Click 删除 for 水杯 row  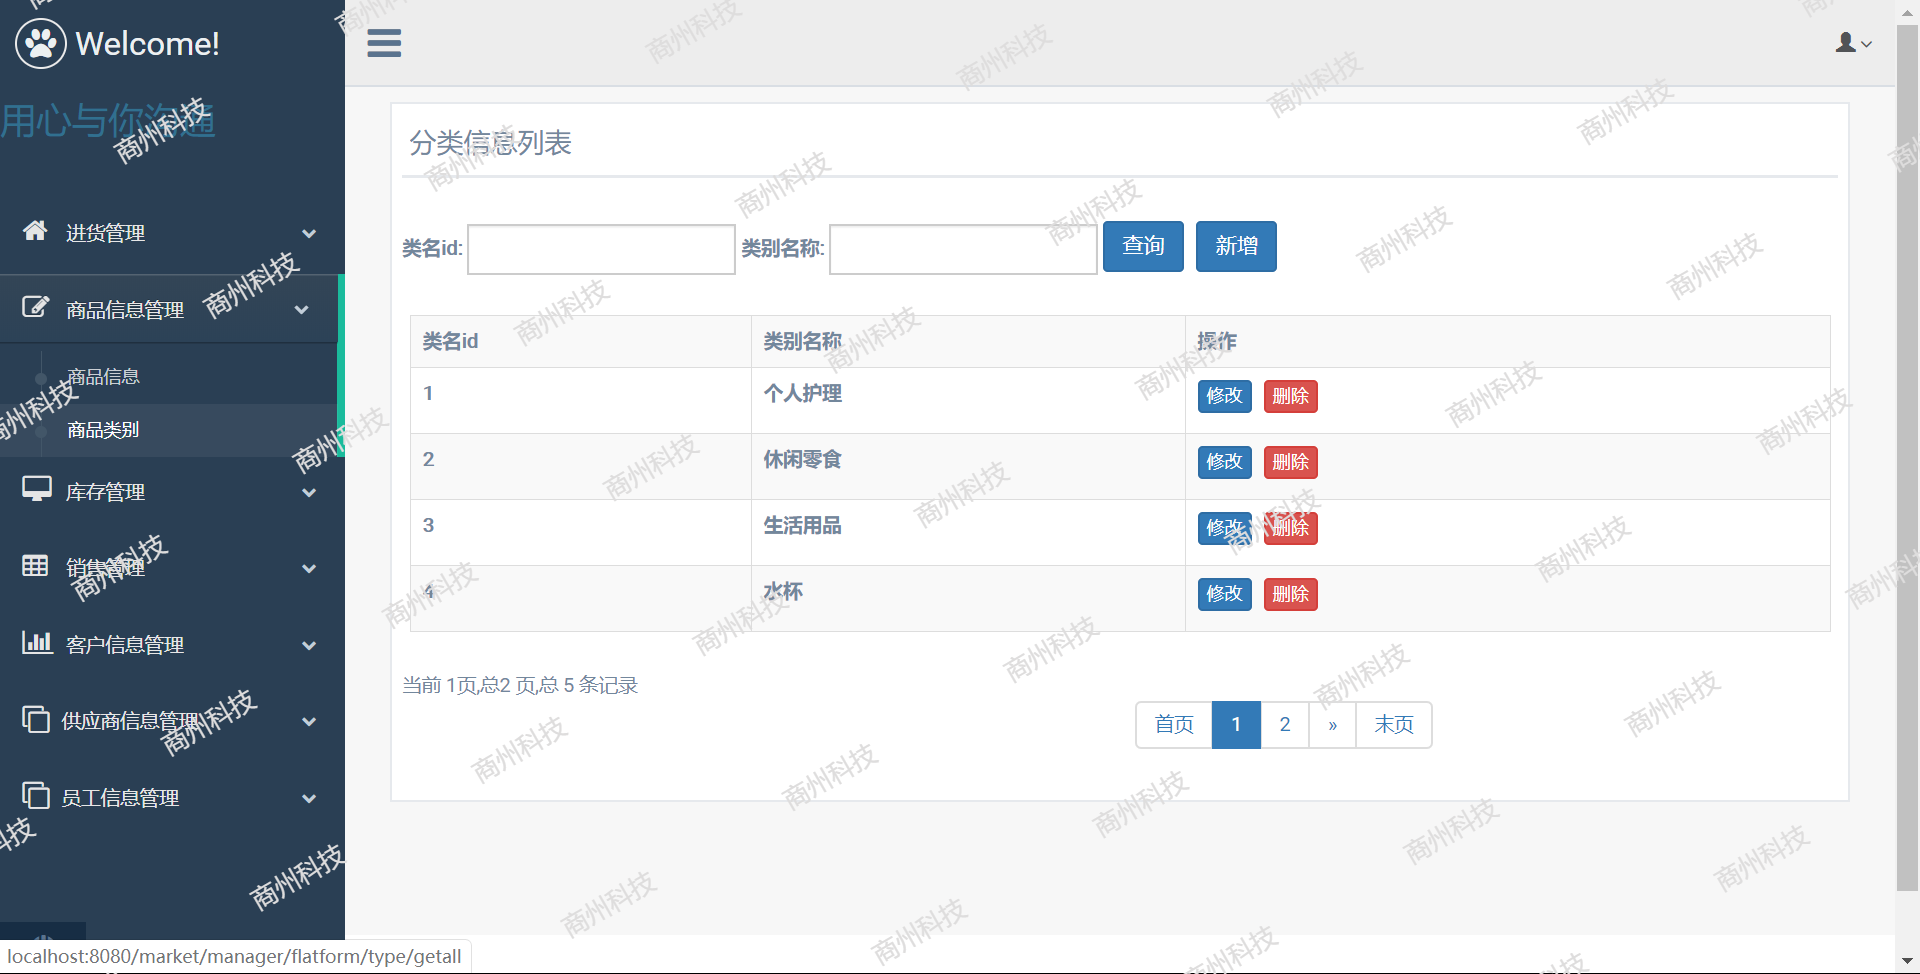pos(1290,594)
